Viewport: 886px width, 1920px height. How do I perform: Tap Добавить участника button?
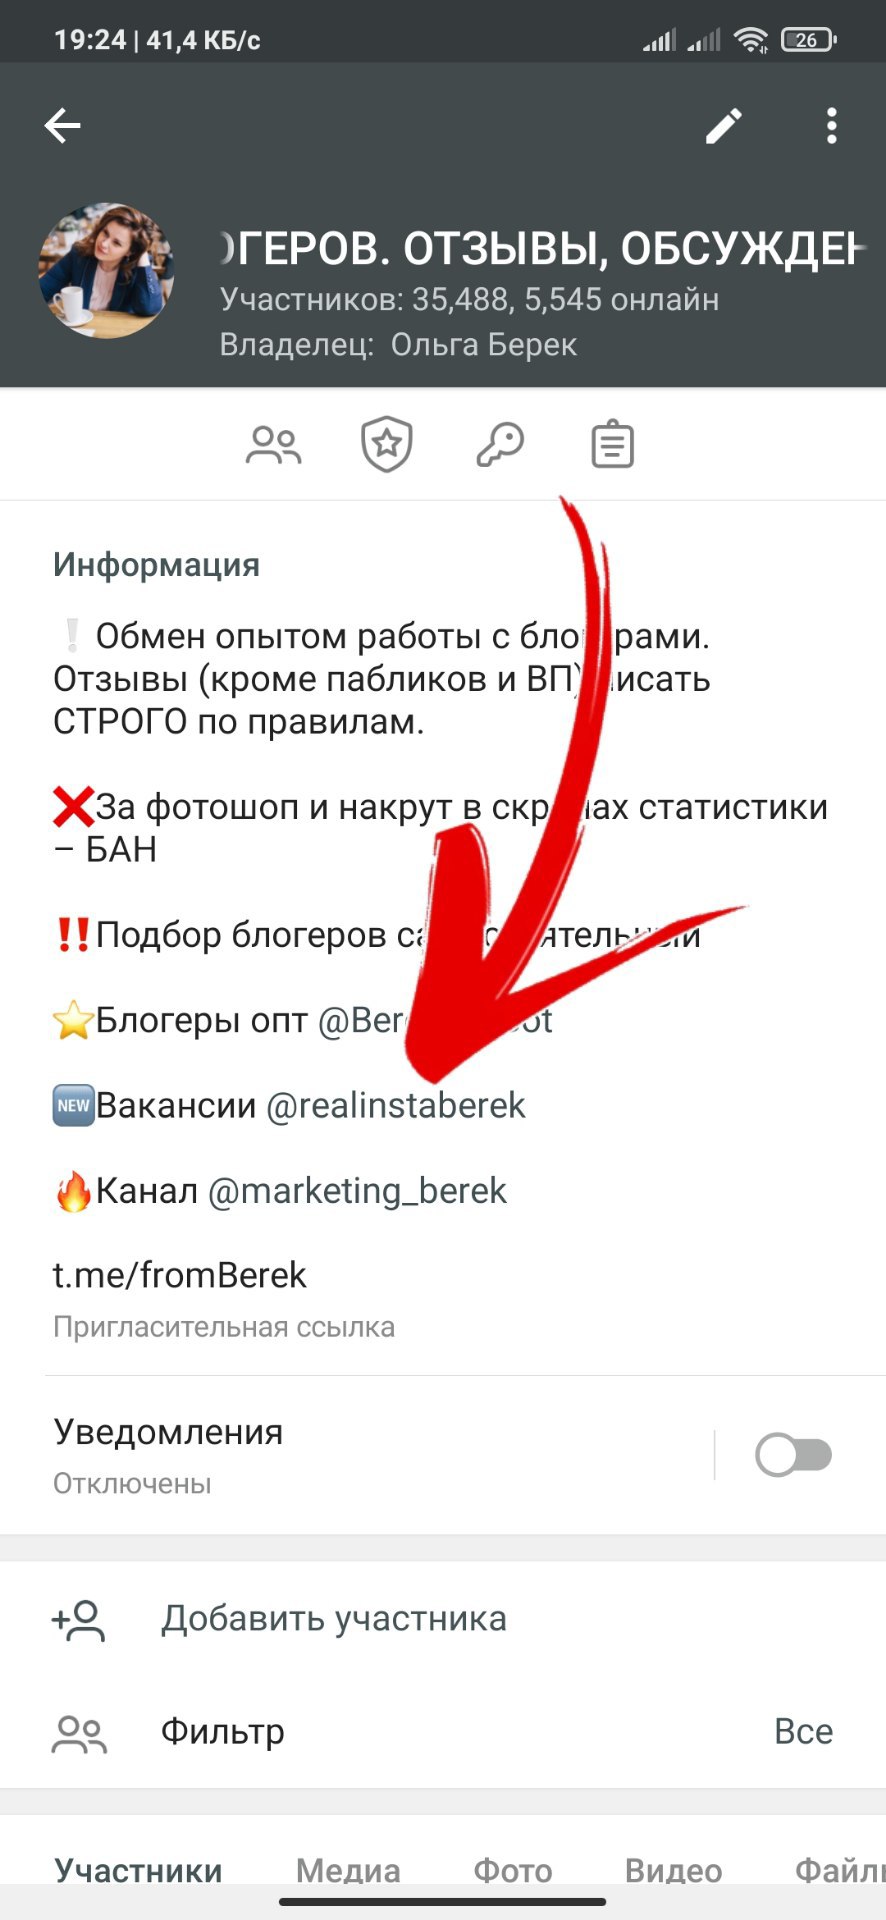pos(334,1619)
